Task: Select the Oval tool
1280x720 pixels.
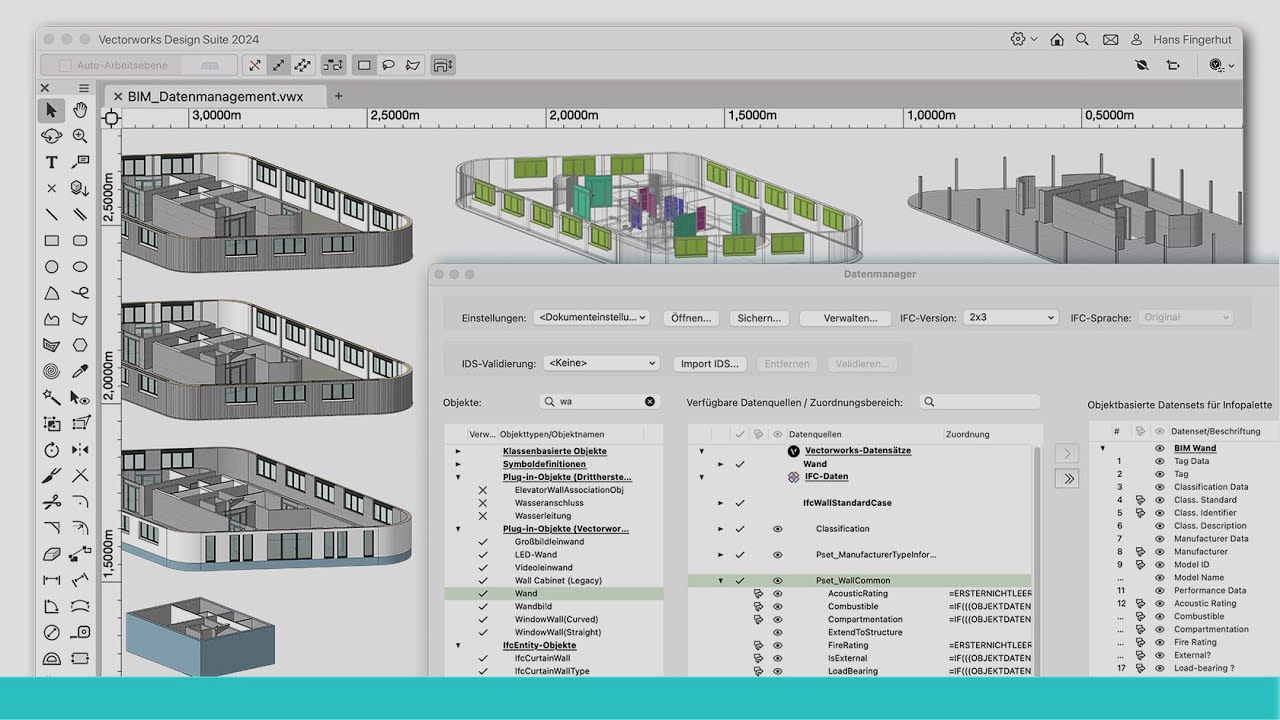Action: [x=80, y=267]
